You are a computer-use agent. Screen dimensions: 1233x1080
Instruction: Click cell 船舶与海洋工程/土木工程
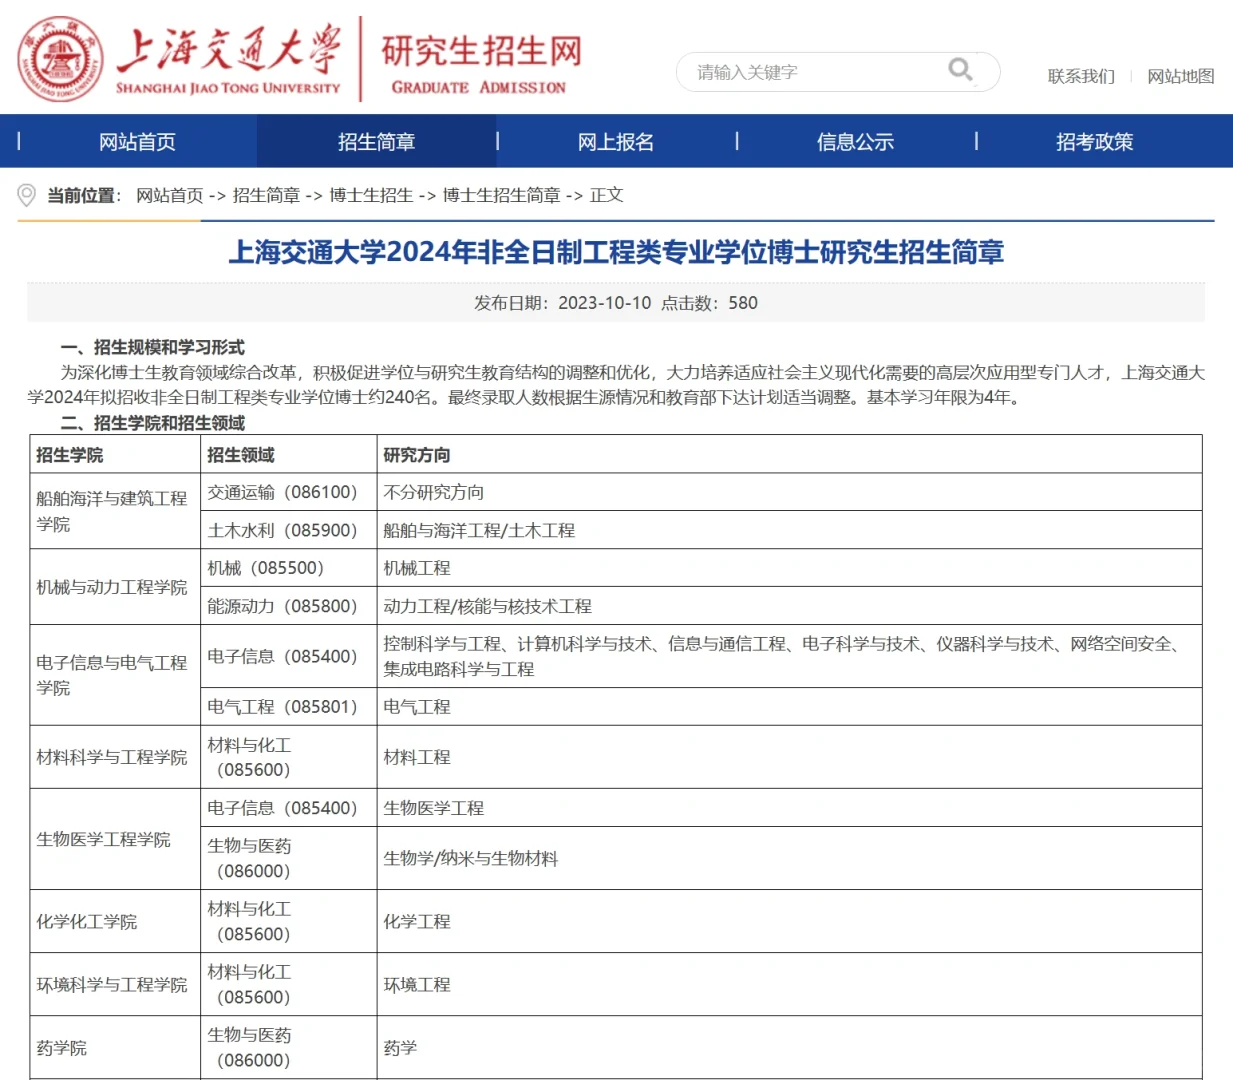[x=790, y=530]
